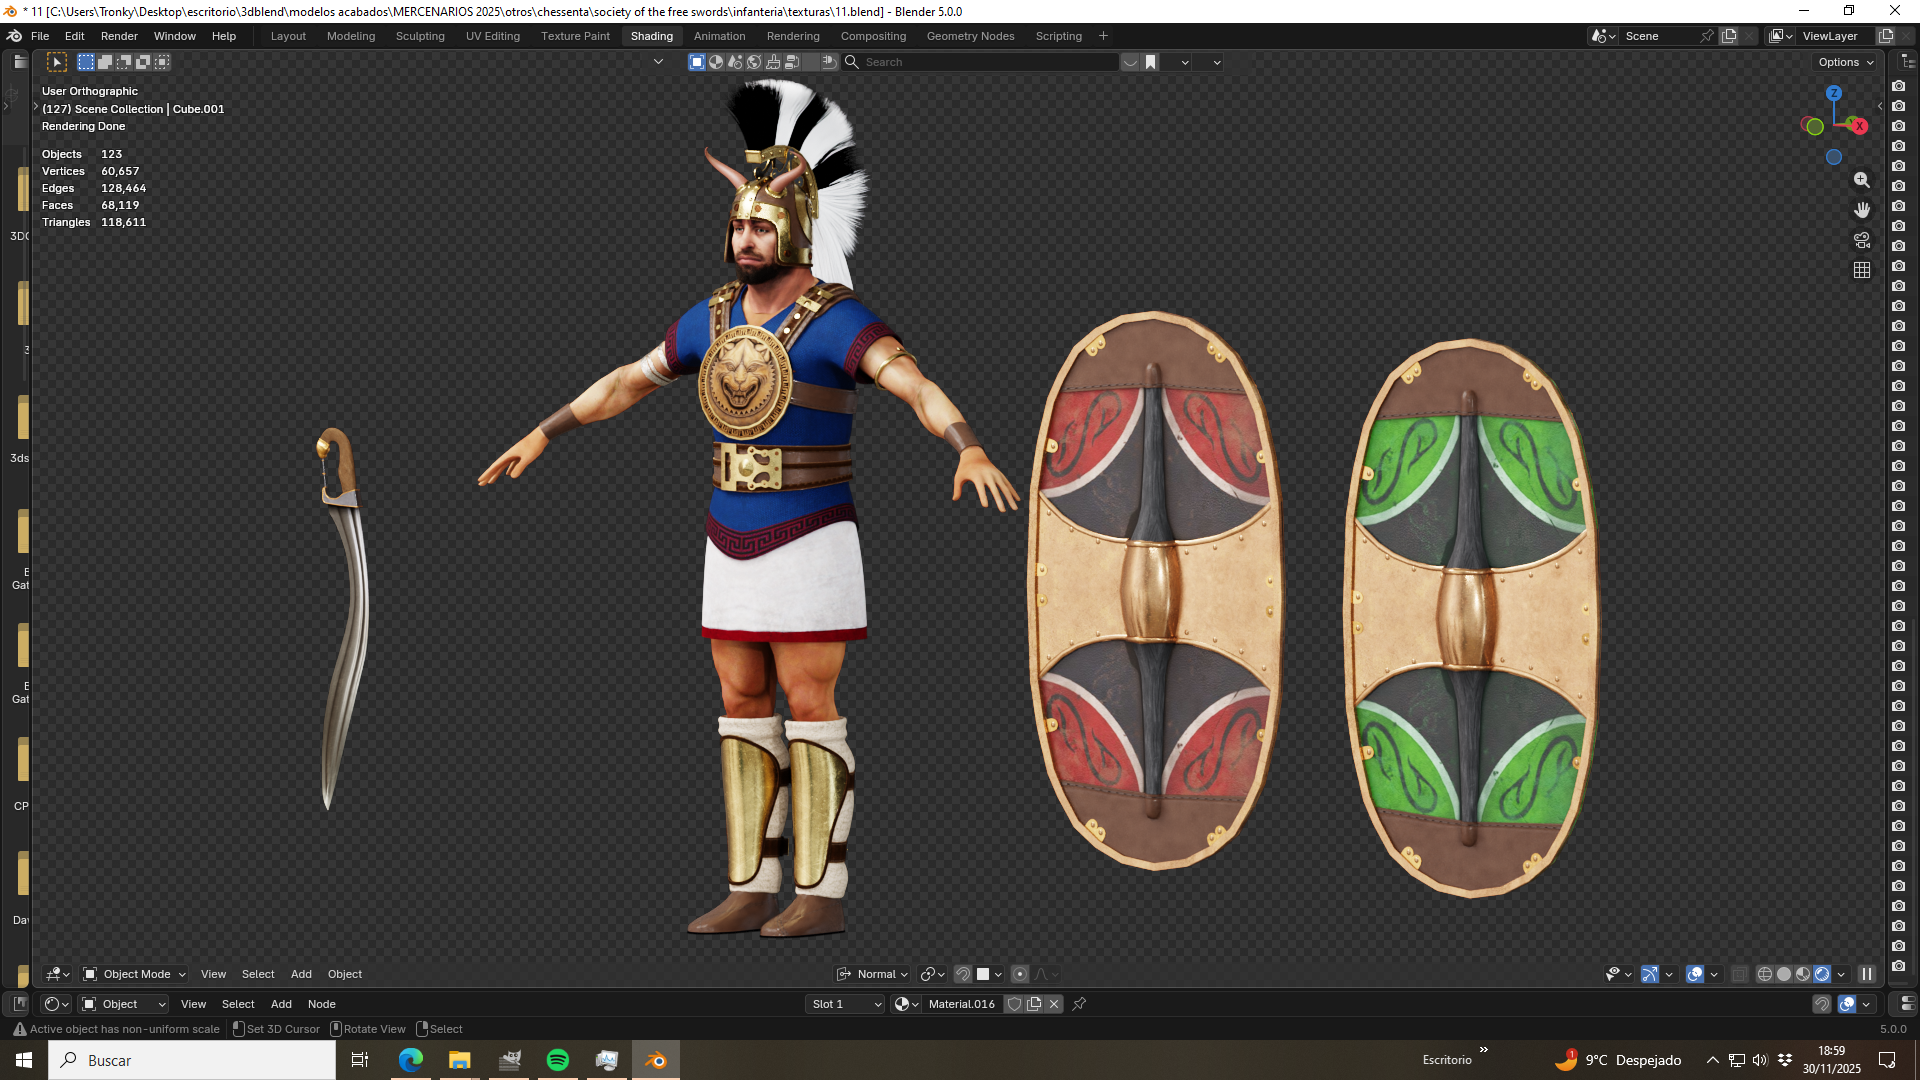
Task: Select the pan view hand icon
Action: [1861, 210]
